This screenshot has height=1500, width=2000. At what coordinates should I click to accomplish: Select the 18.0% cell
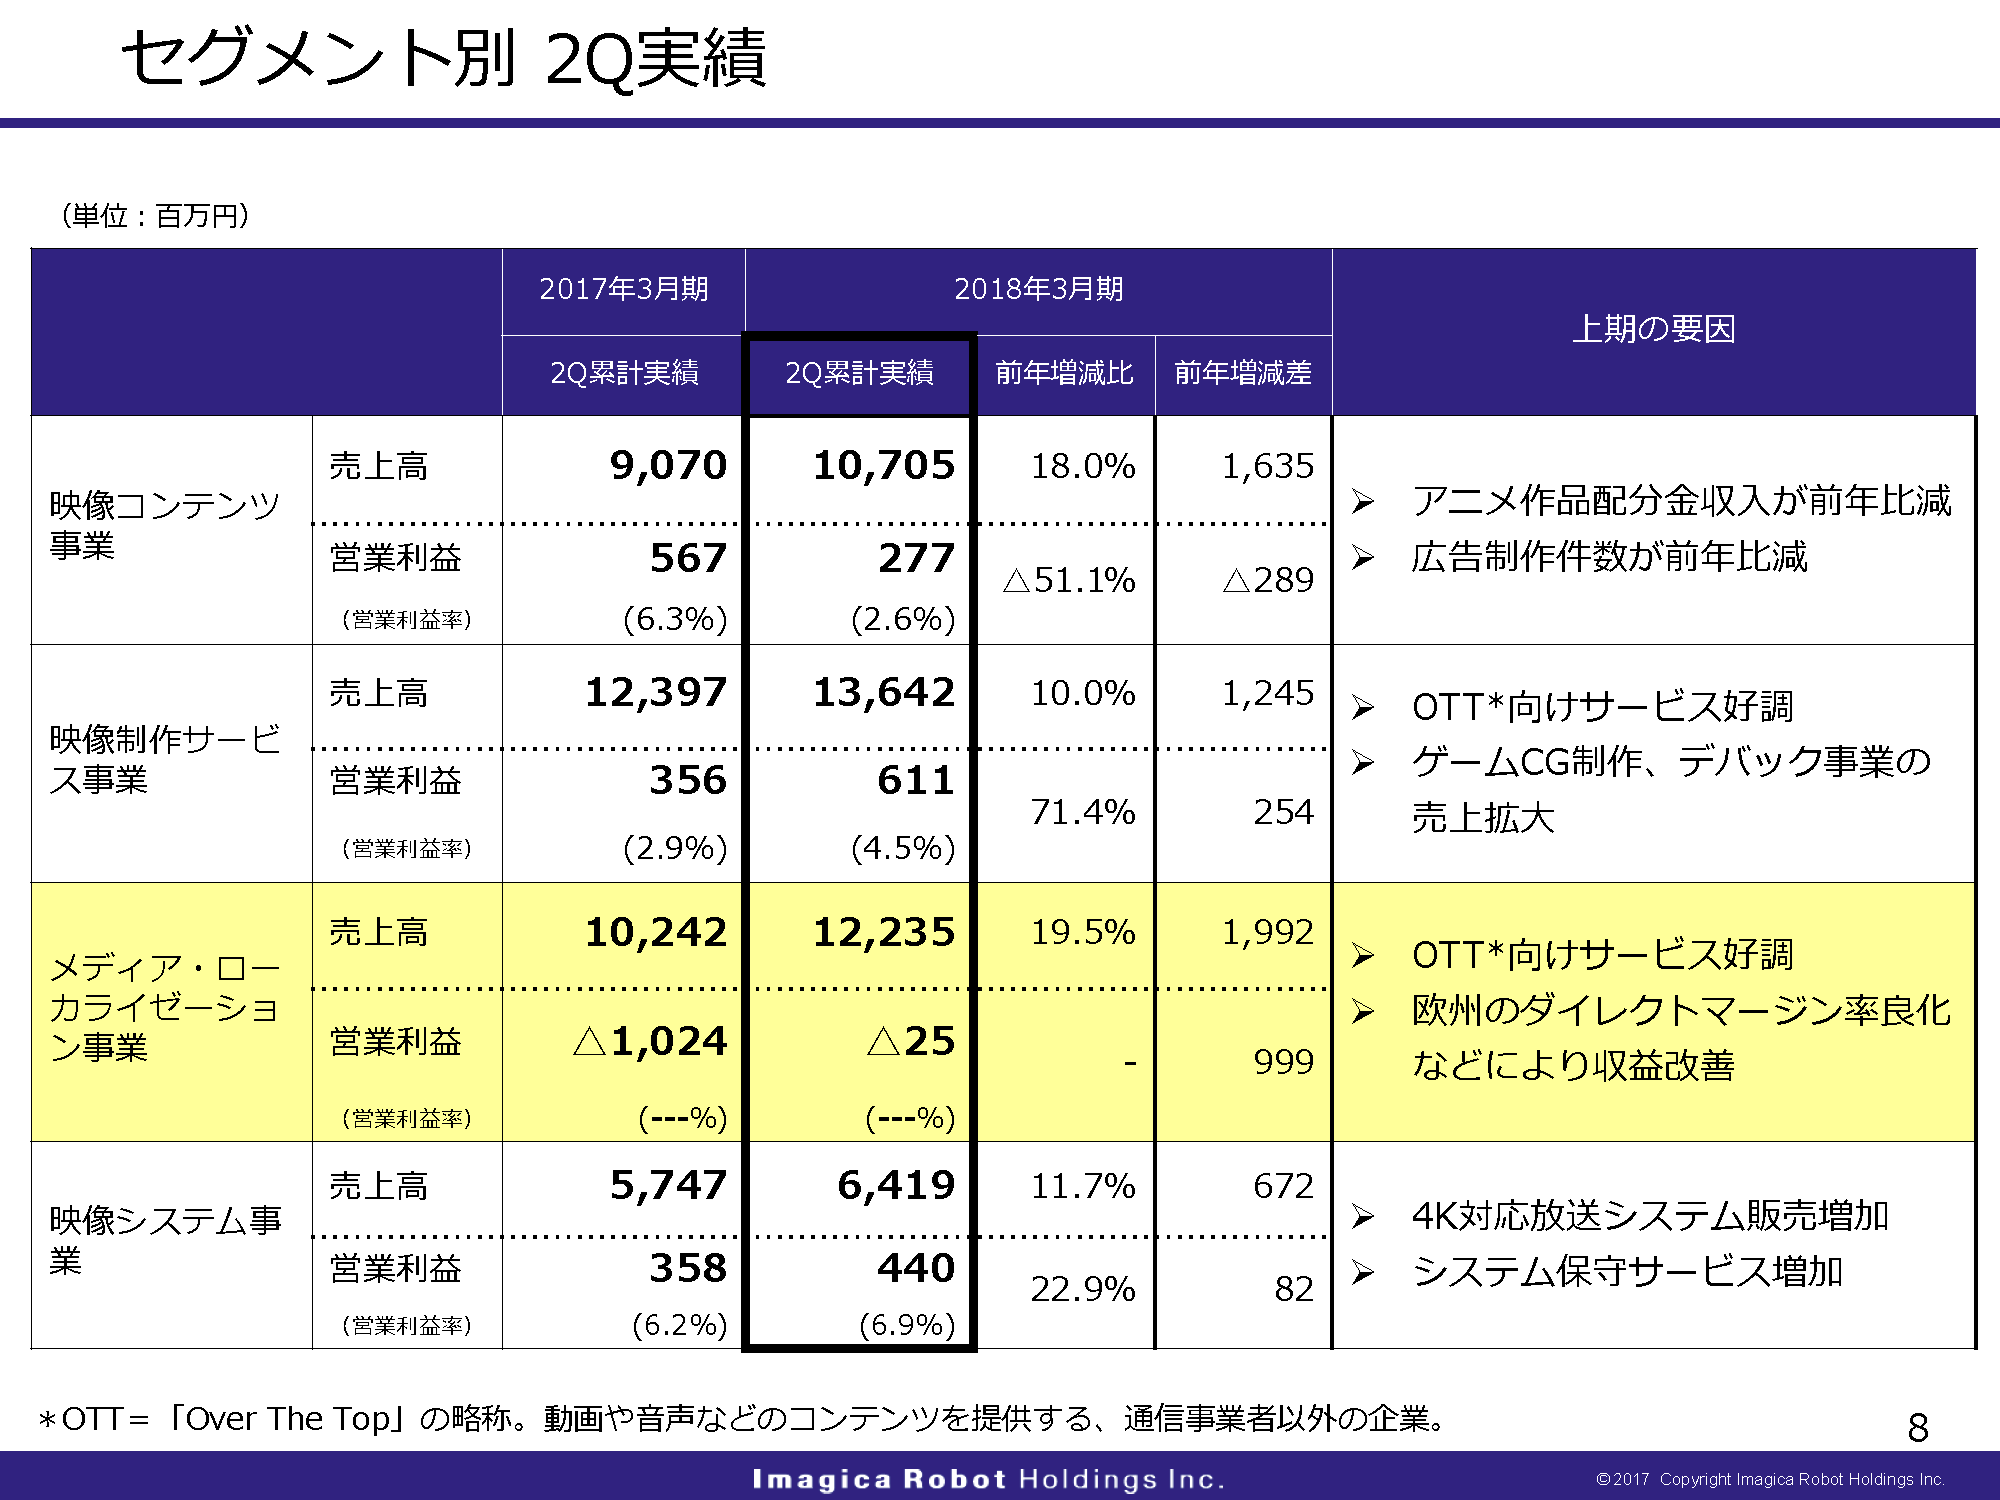coord(1083,466)
